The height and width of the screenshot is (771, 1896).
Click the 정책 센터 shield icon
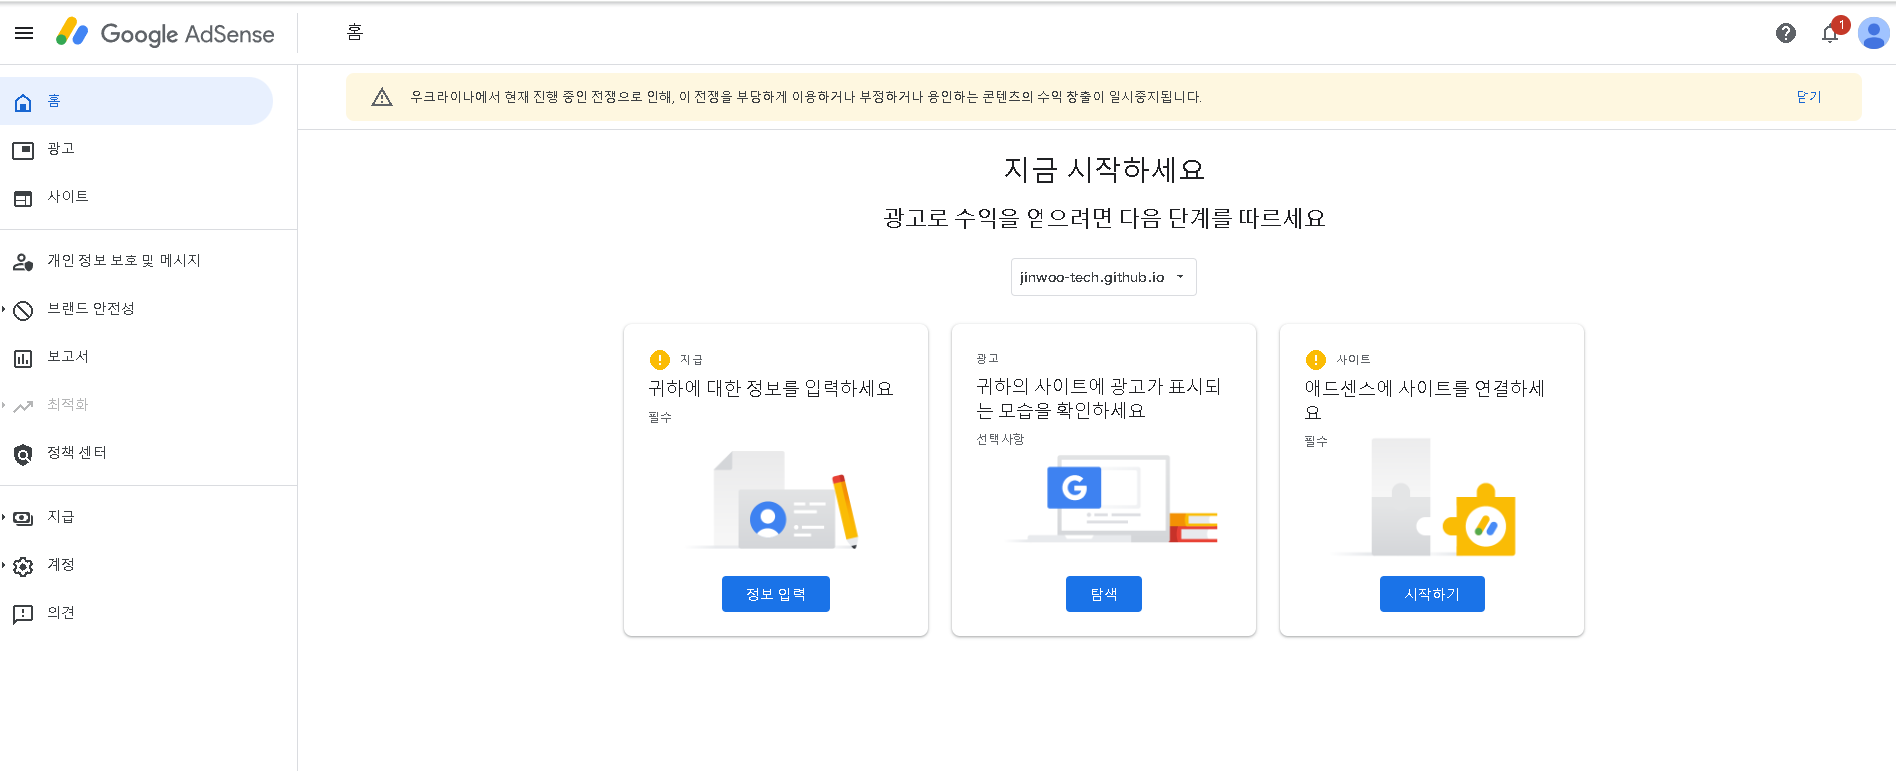23,455
